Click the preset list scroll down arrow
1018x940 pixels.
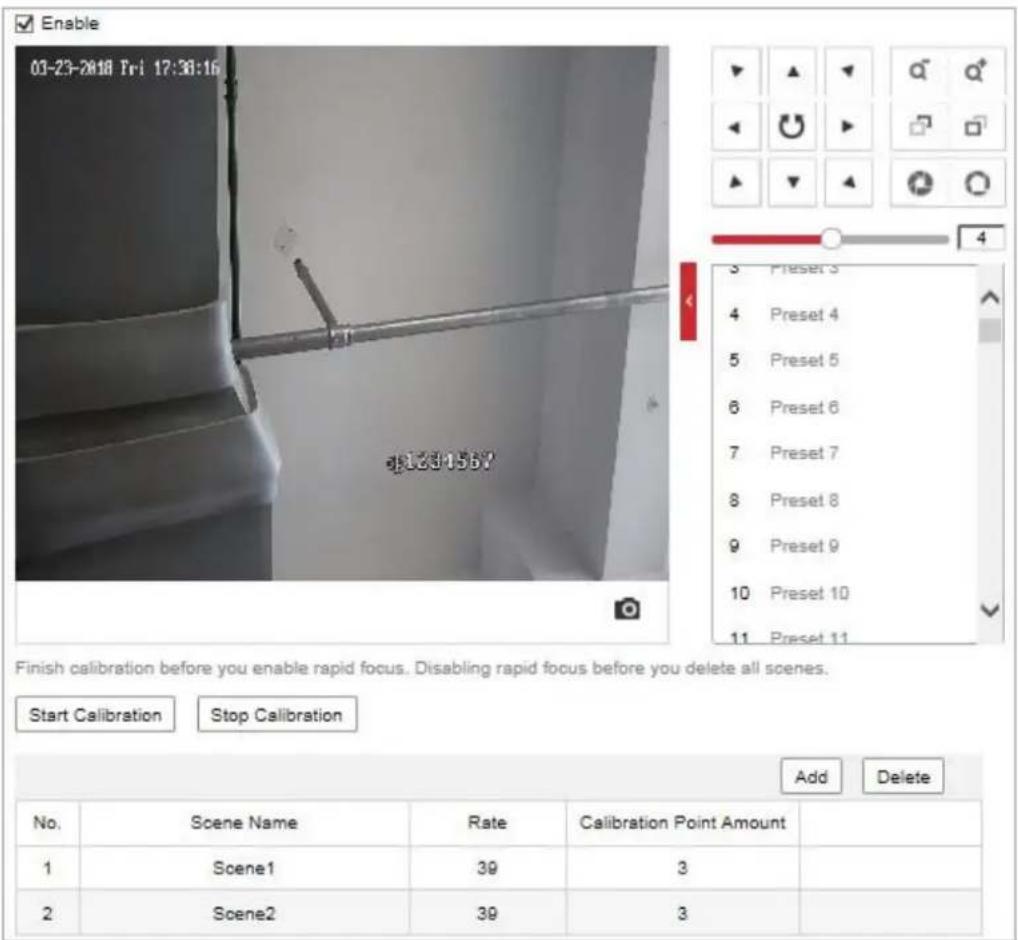[x=990, y=610]
